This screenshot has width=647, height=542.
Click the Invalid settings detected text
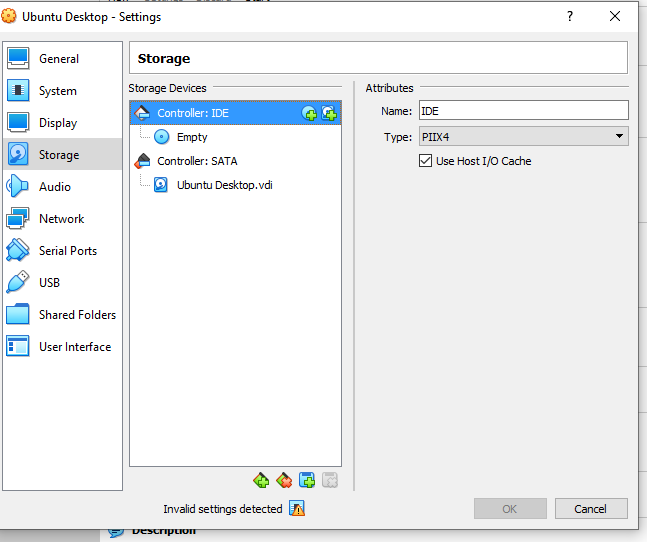[x=223, y=509]
